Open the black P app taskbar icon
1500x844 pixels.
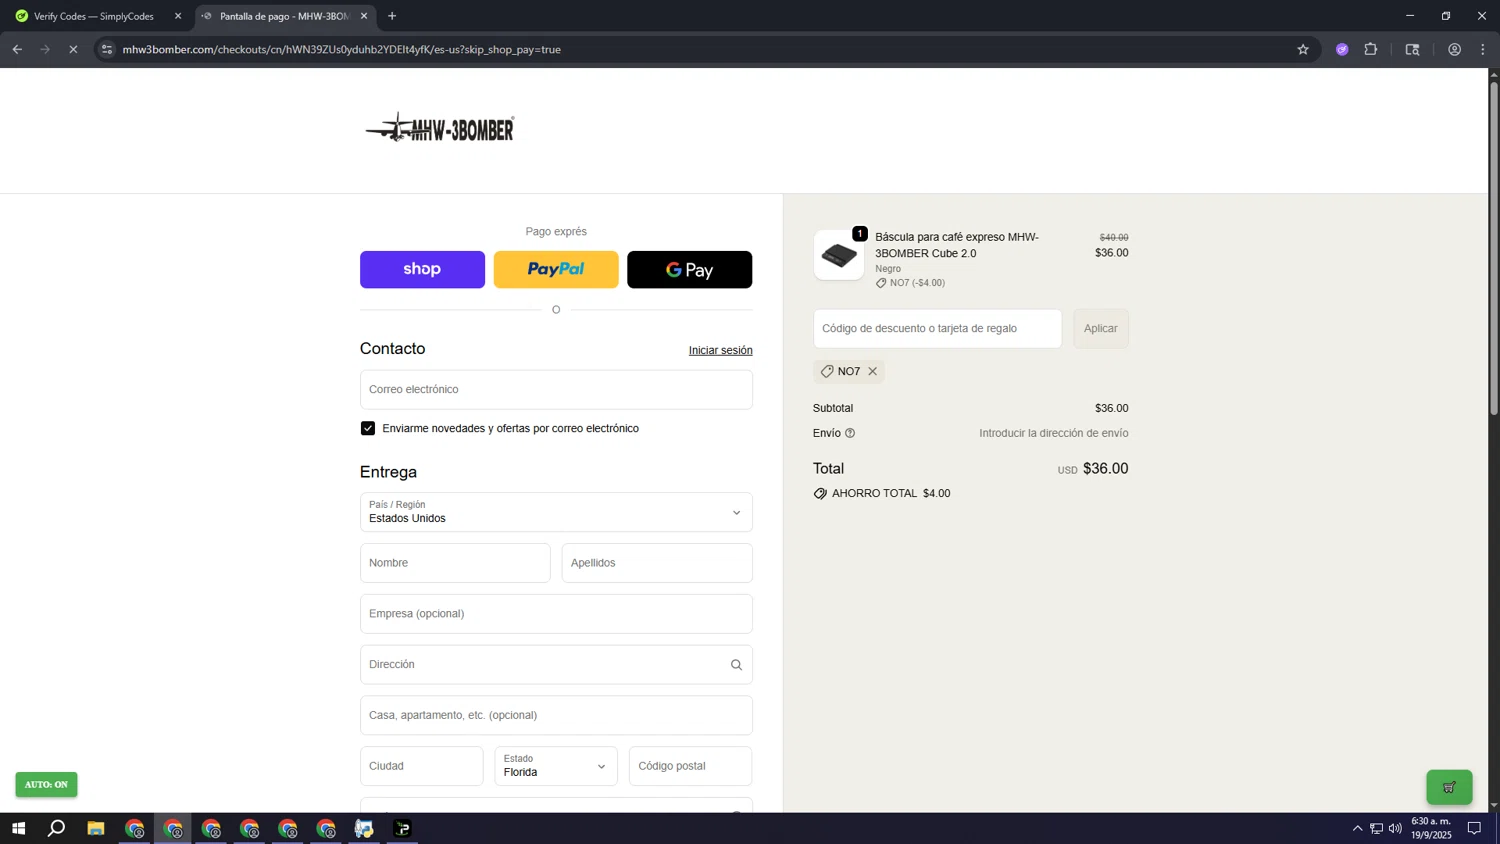[402, 828]
